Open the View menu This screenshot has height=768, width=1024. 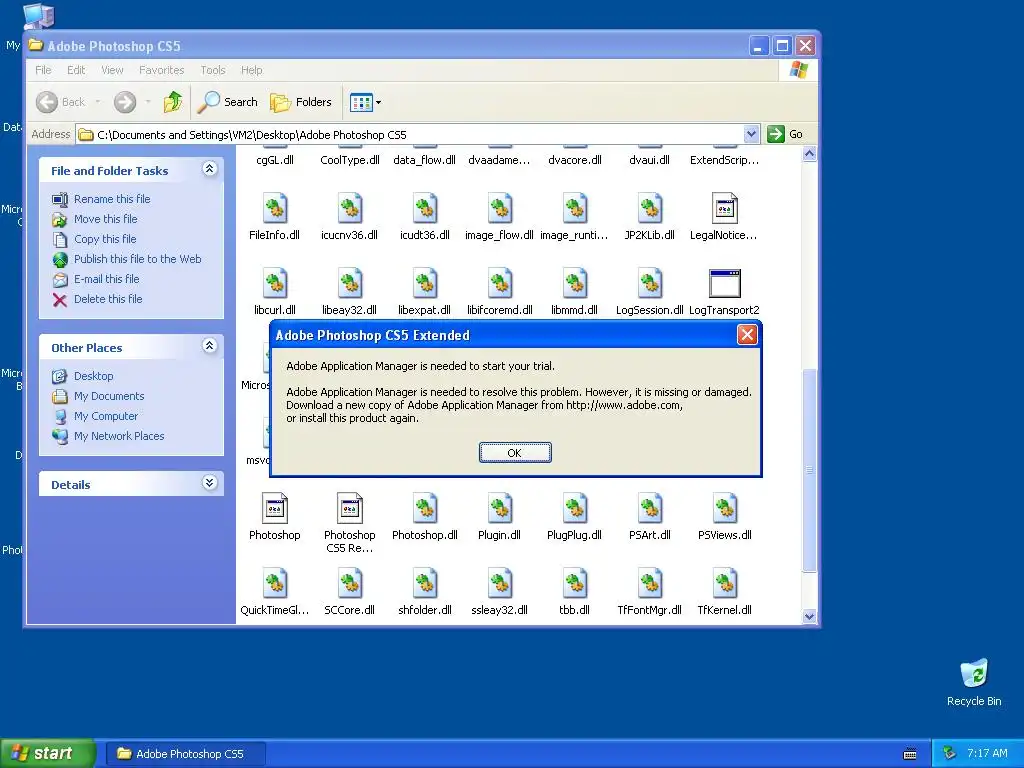tap(112, 70)
